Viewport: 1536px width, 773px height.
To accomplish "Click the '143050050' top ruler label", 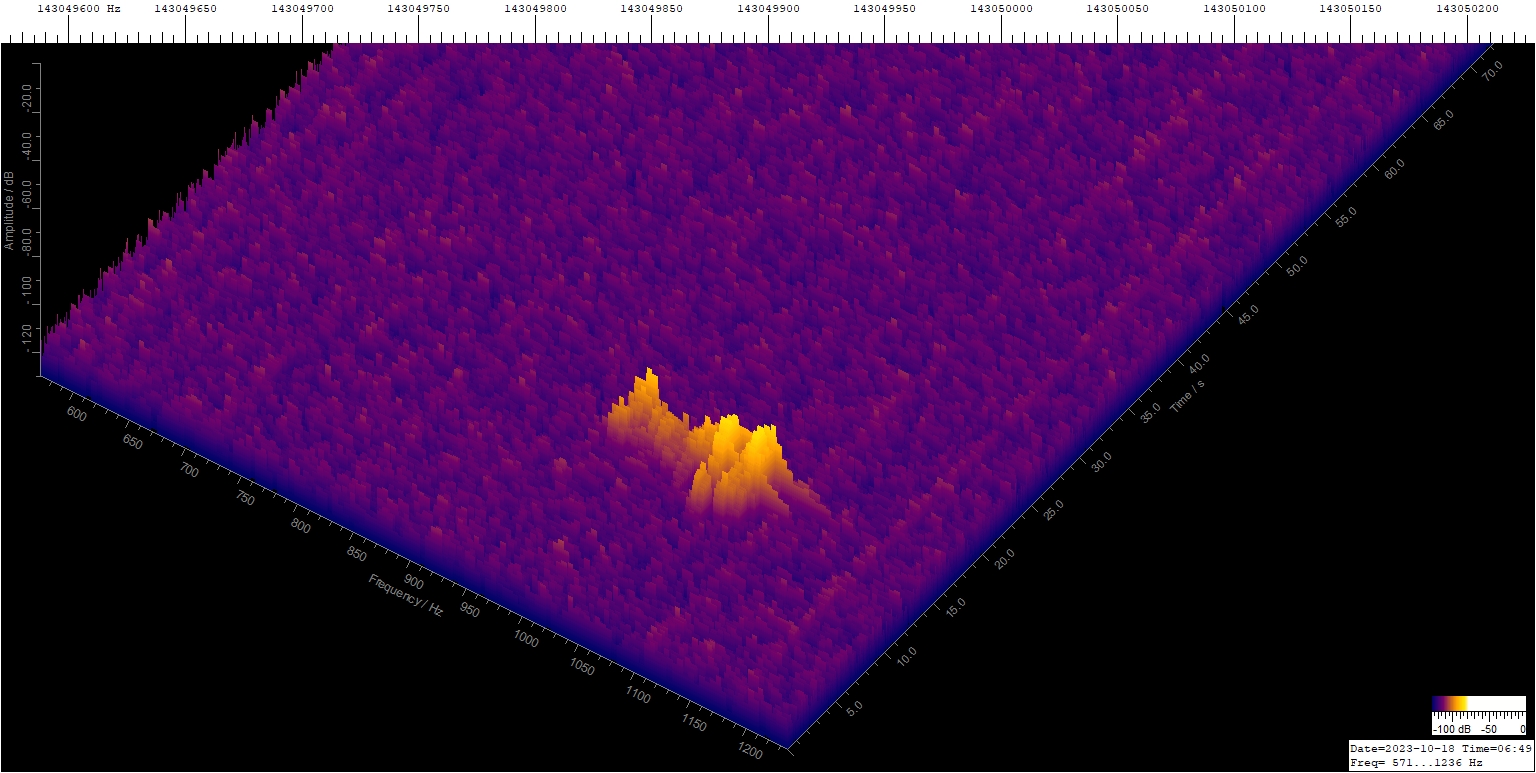I will 1118,8.
